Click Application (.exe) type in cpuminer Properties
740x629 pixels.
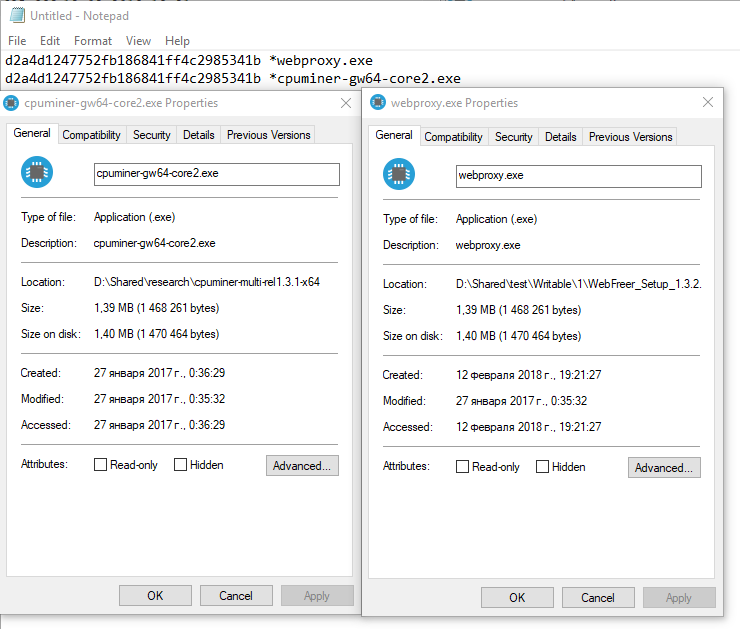[x=135, y=217]
